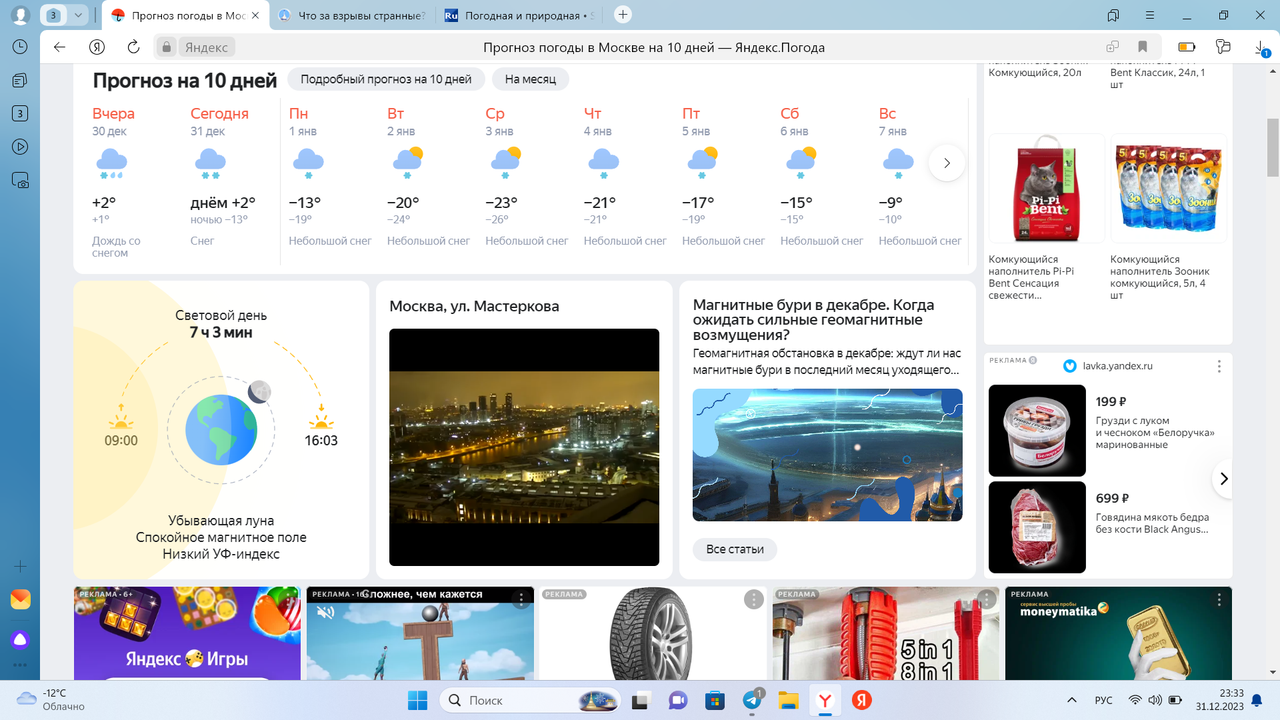Viewport: 1280px width, 720px height.
Task: Reload the page with the refresh icon
Action: pyautogui.click(x=133, y=47)
